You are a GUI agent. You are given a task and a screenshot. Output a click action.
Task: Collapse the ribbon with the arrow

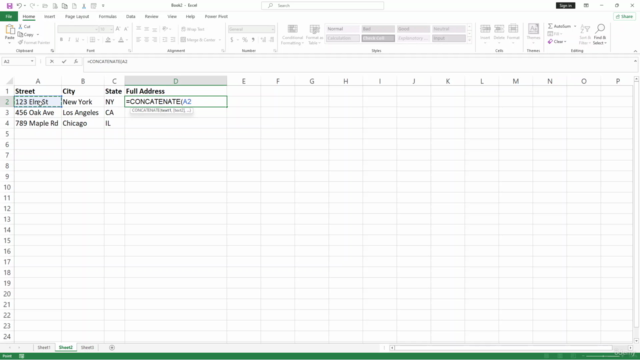click(635, 51)
